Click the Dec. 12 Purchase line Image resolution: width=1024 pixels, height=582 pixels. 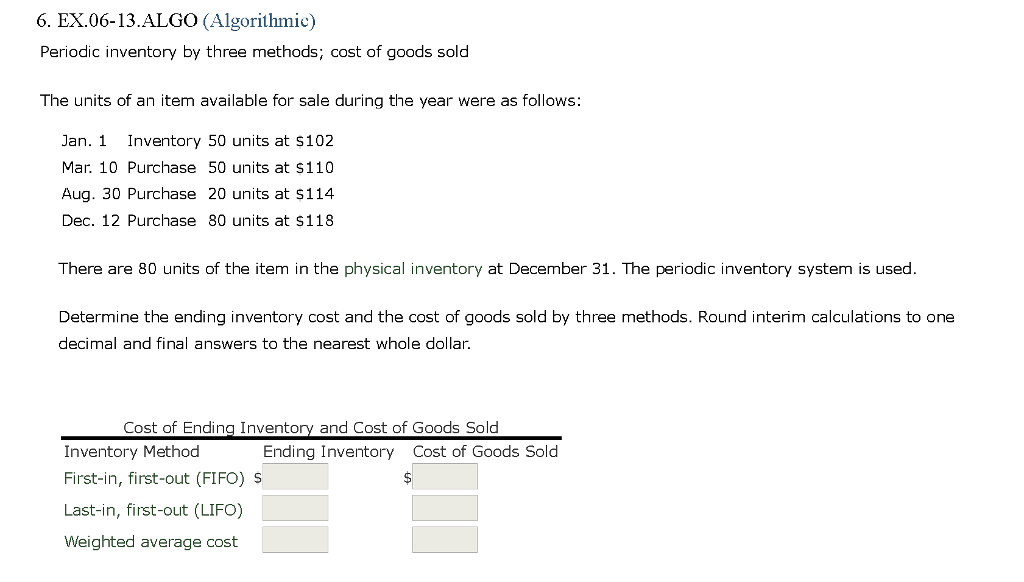[197, 220]
